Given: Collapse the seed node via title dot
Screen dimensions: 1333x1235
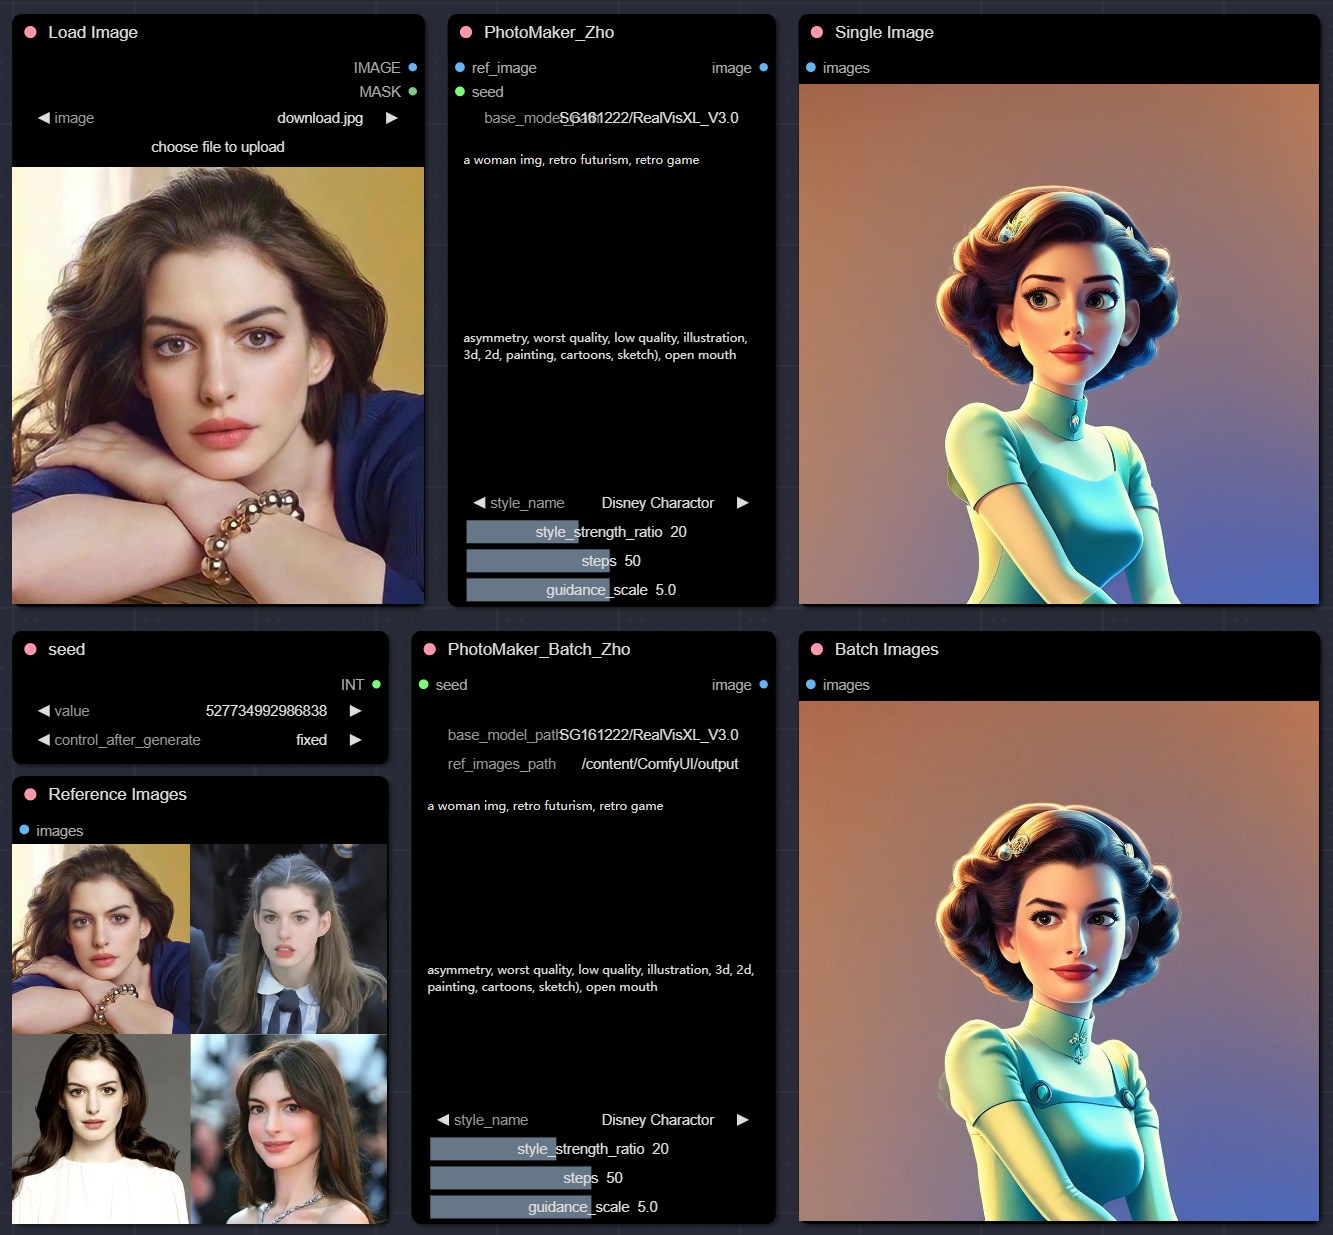Looking at the screenshot, I should coord(30,649).
